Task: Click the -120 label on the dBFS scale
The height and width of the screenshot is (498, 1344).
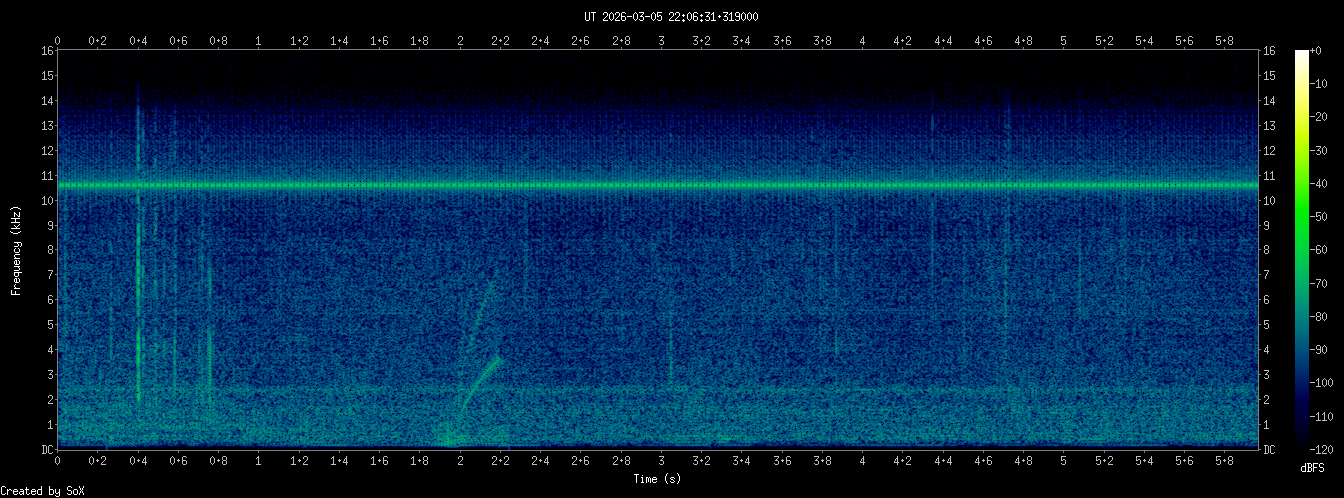Action: tap(1329, 449)
